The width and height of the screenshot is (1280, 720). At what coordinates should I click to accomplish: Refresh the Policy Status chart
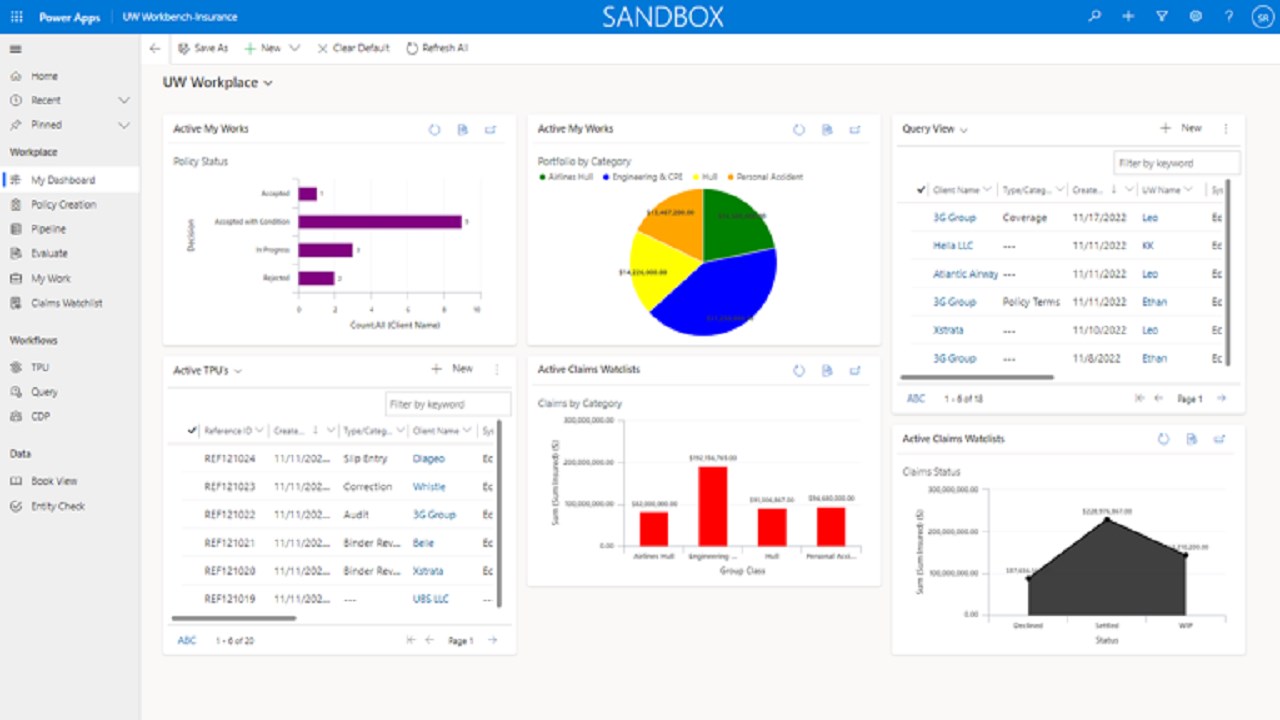[434, 130]
